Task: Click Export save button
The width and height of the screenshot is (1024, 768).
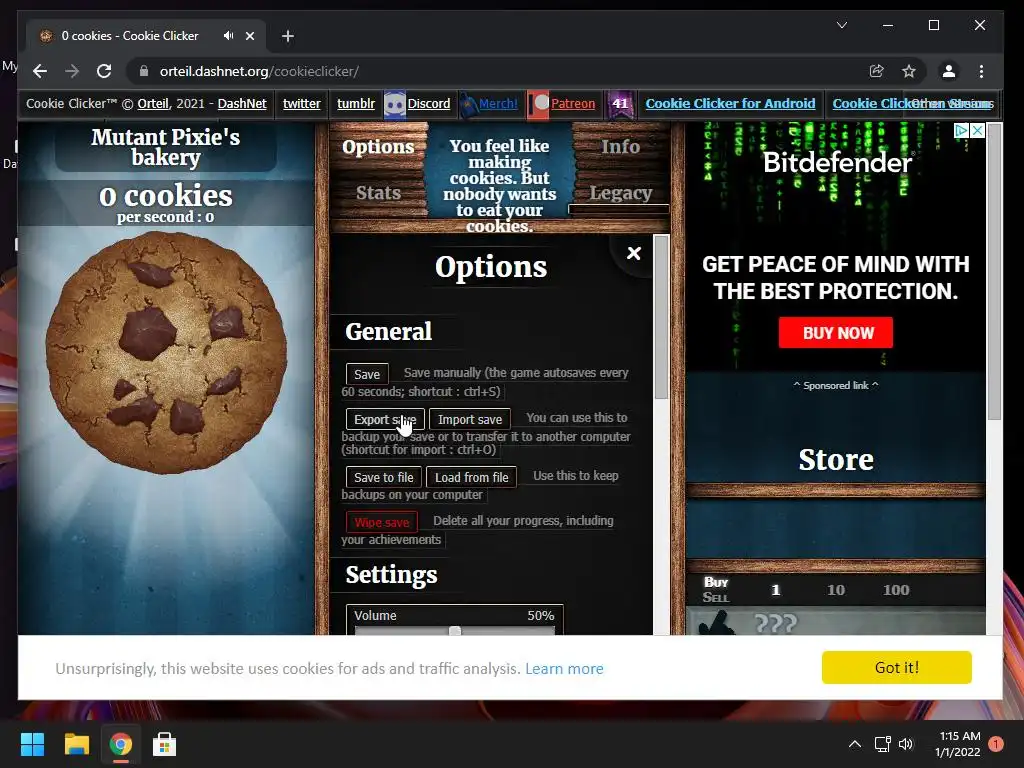Action: (385, 419)
